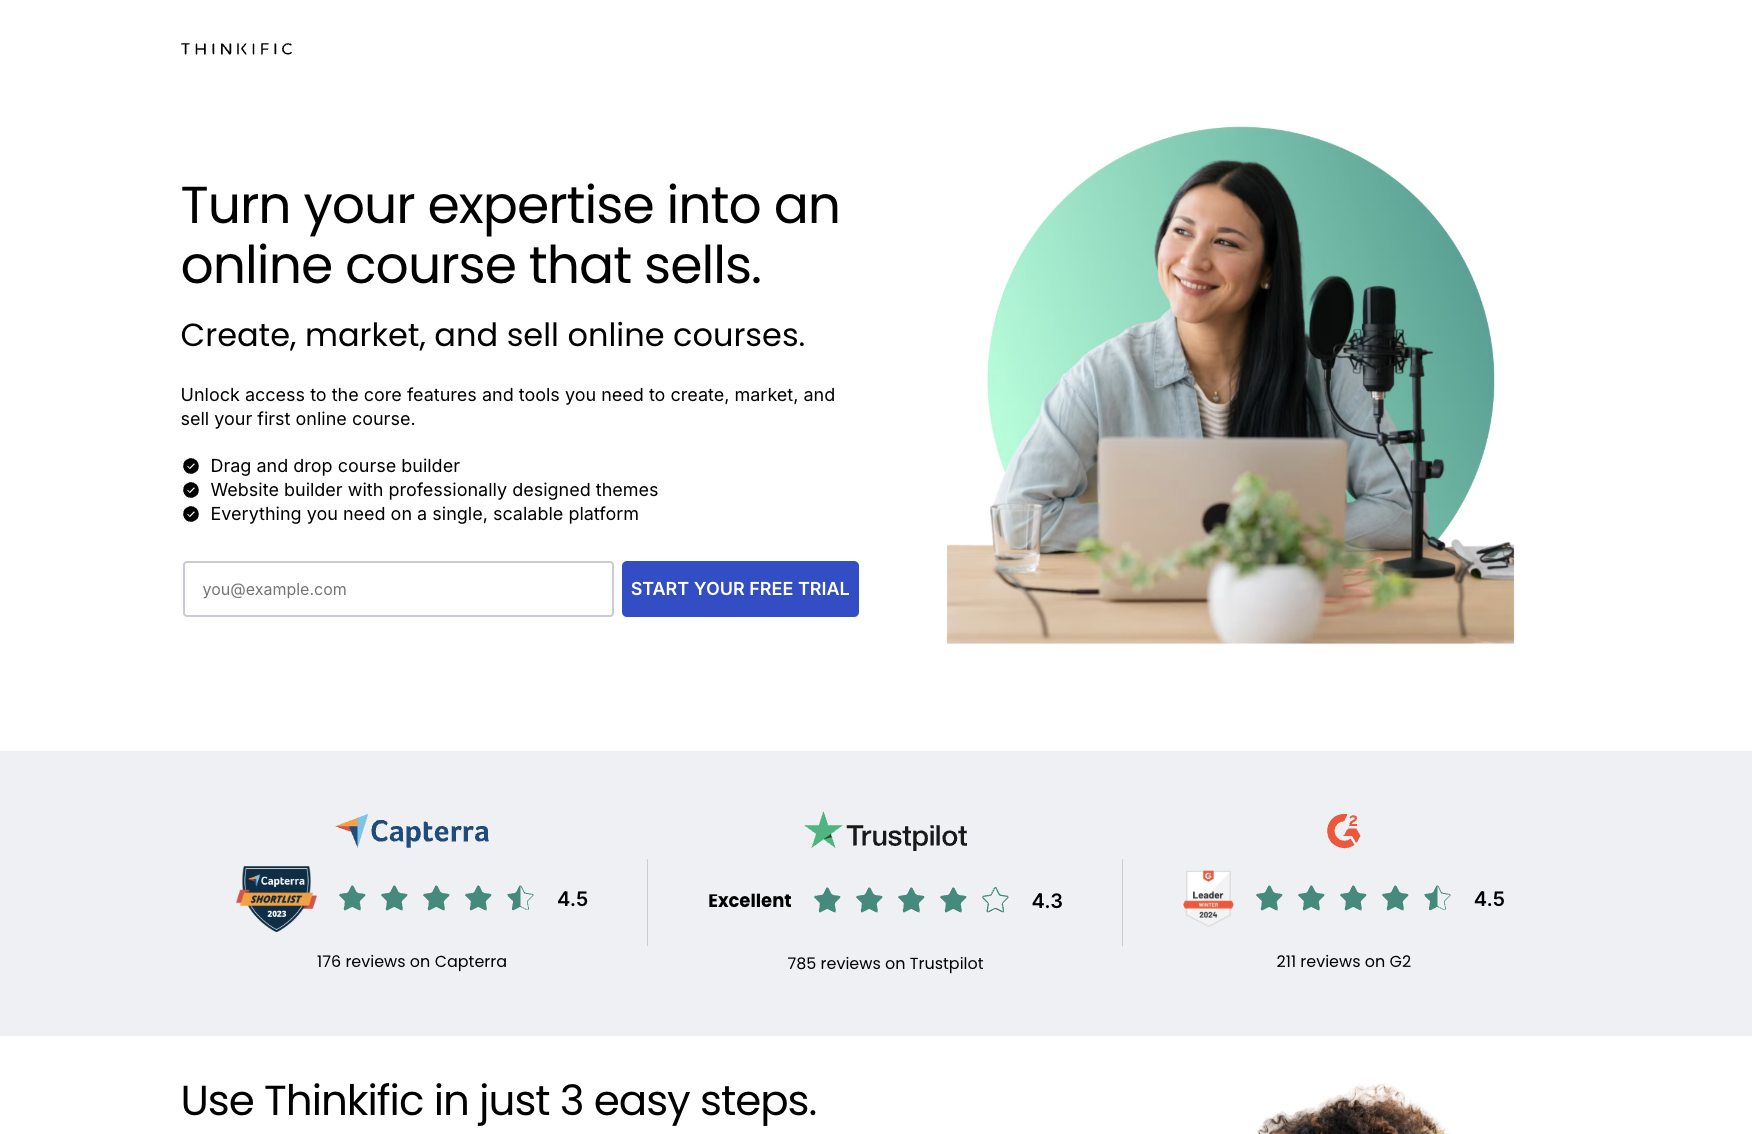1752x1134 pixels.
Task: Click the first Trustpilot rating star
Action: 827,900
